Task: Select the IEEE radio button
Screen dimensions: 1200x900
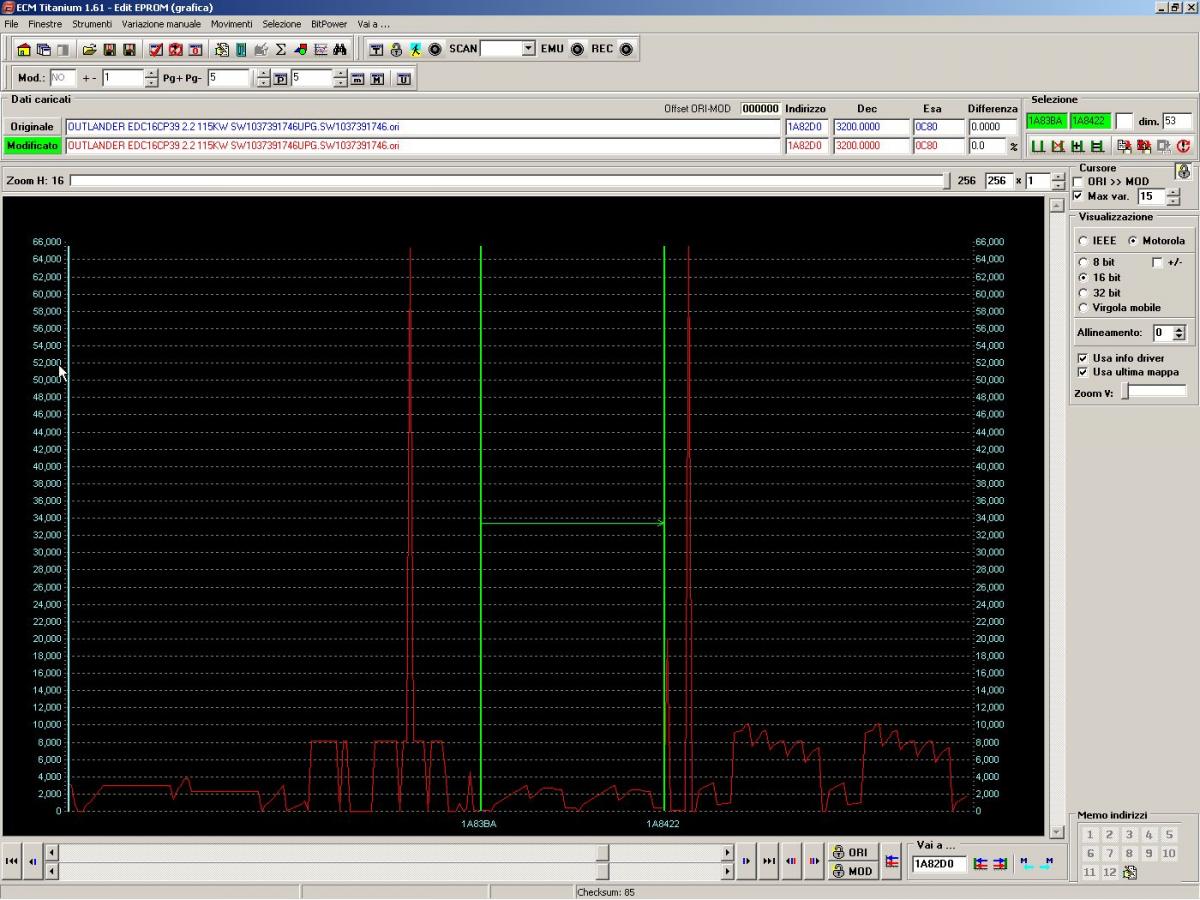Action: (1083, 241)
